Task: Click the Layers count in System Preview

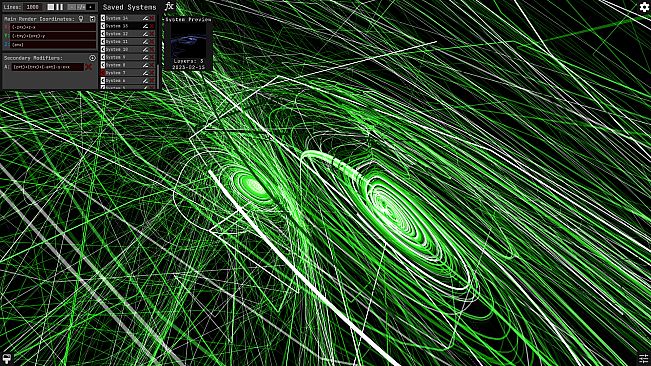Action: click(x=188, y=61)
